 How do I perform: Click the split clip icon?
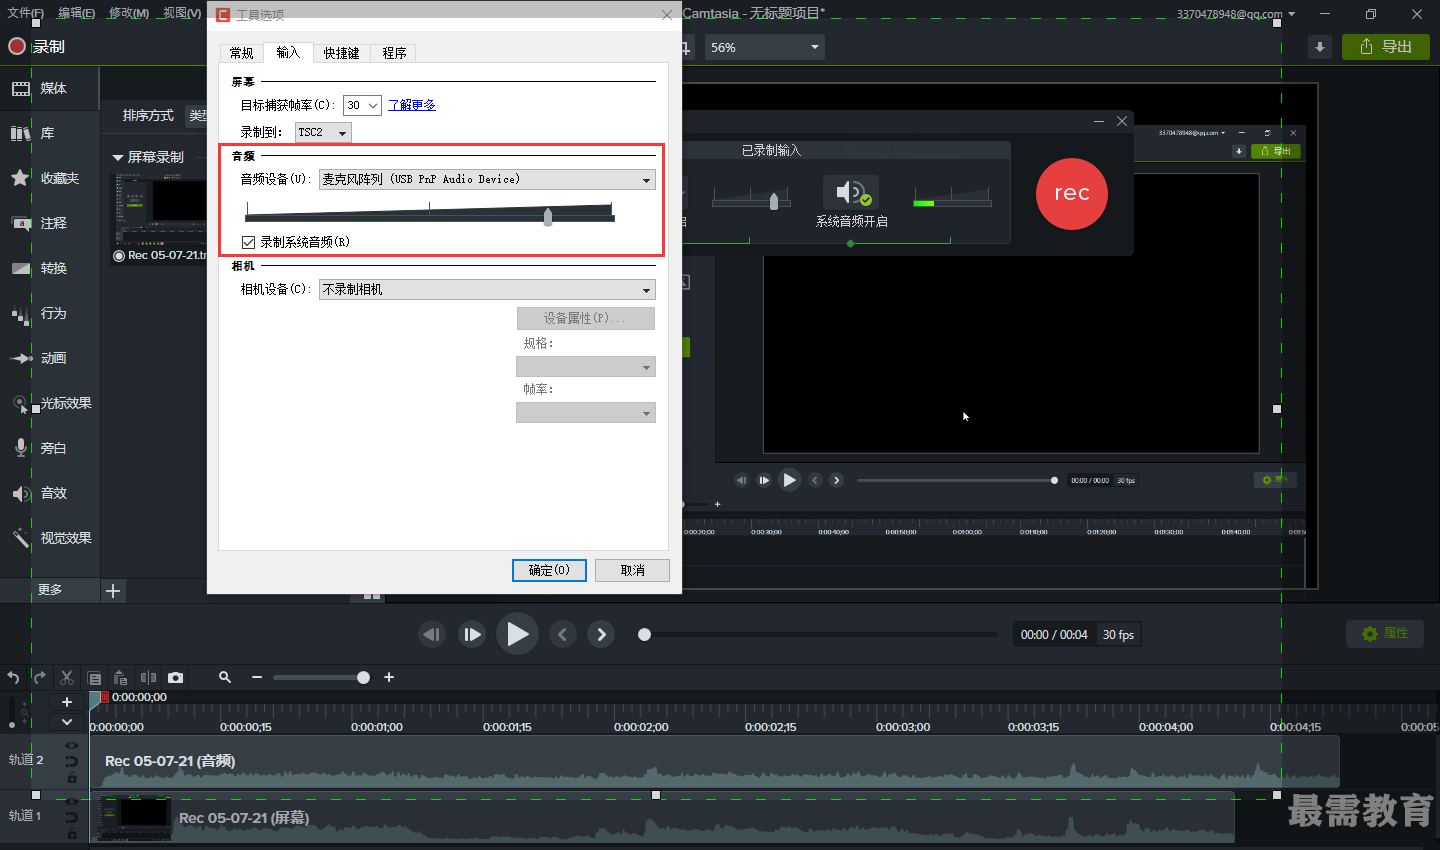coord(148,677)
